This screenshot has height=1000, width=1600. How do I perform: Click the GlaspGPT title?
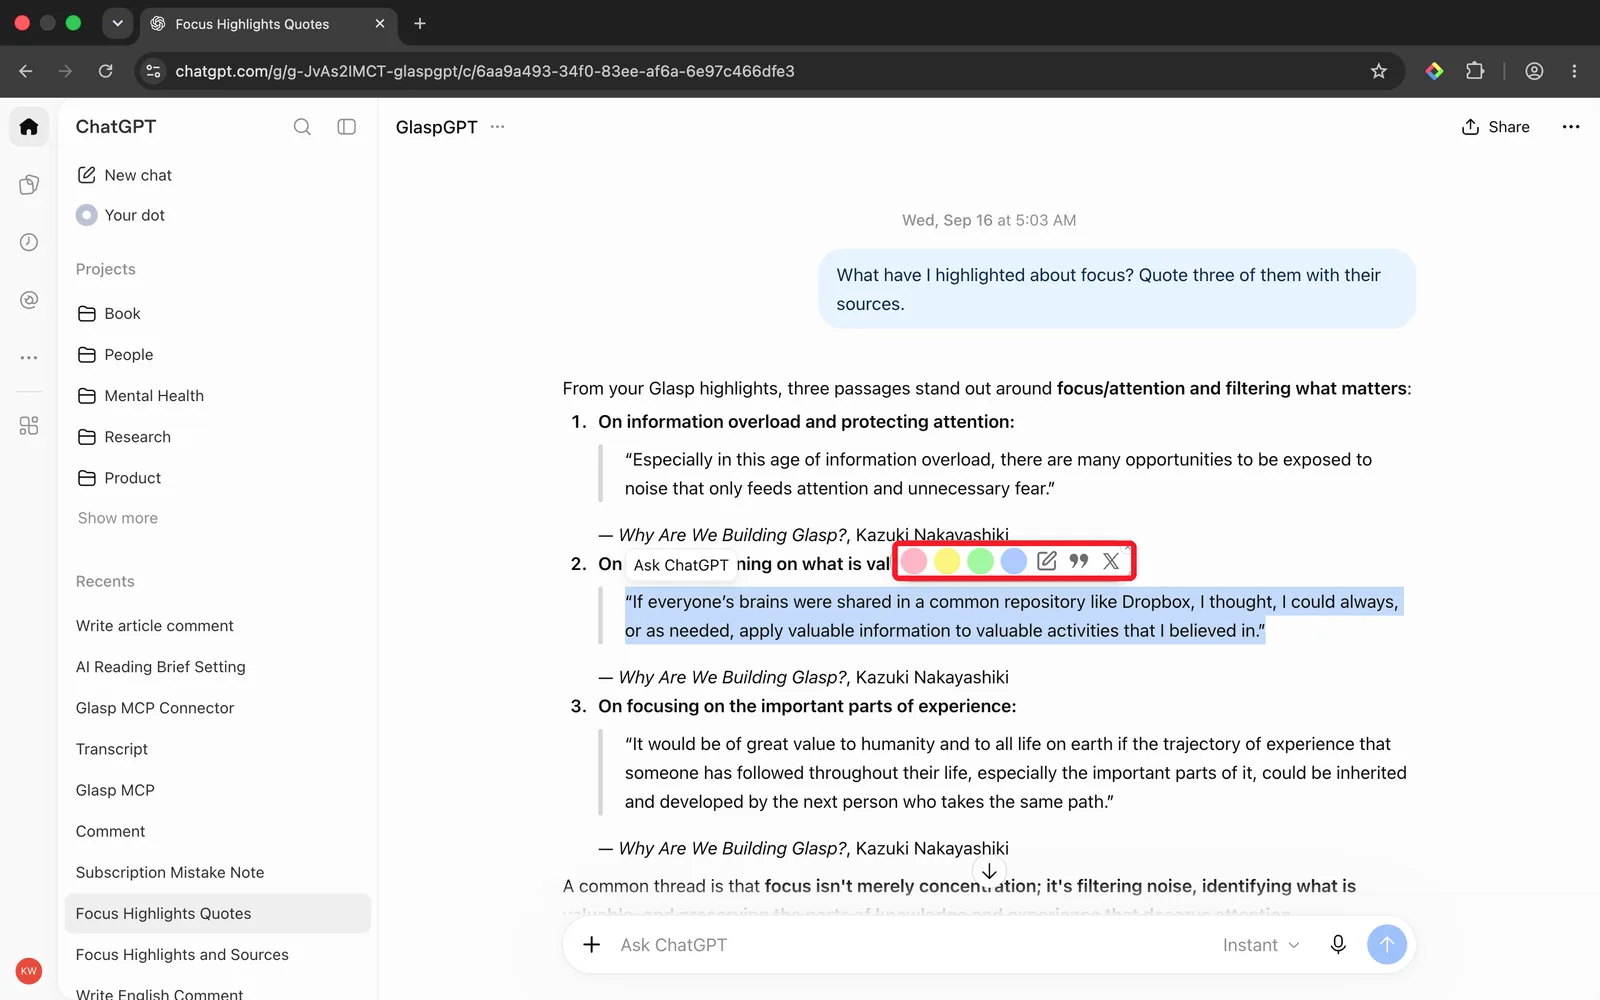tap(436, 127)
